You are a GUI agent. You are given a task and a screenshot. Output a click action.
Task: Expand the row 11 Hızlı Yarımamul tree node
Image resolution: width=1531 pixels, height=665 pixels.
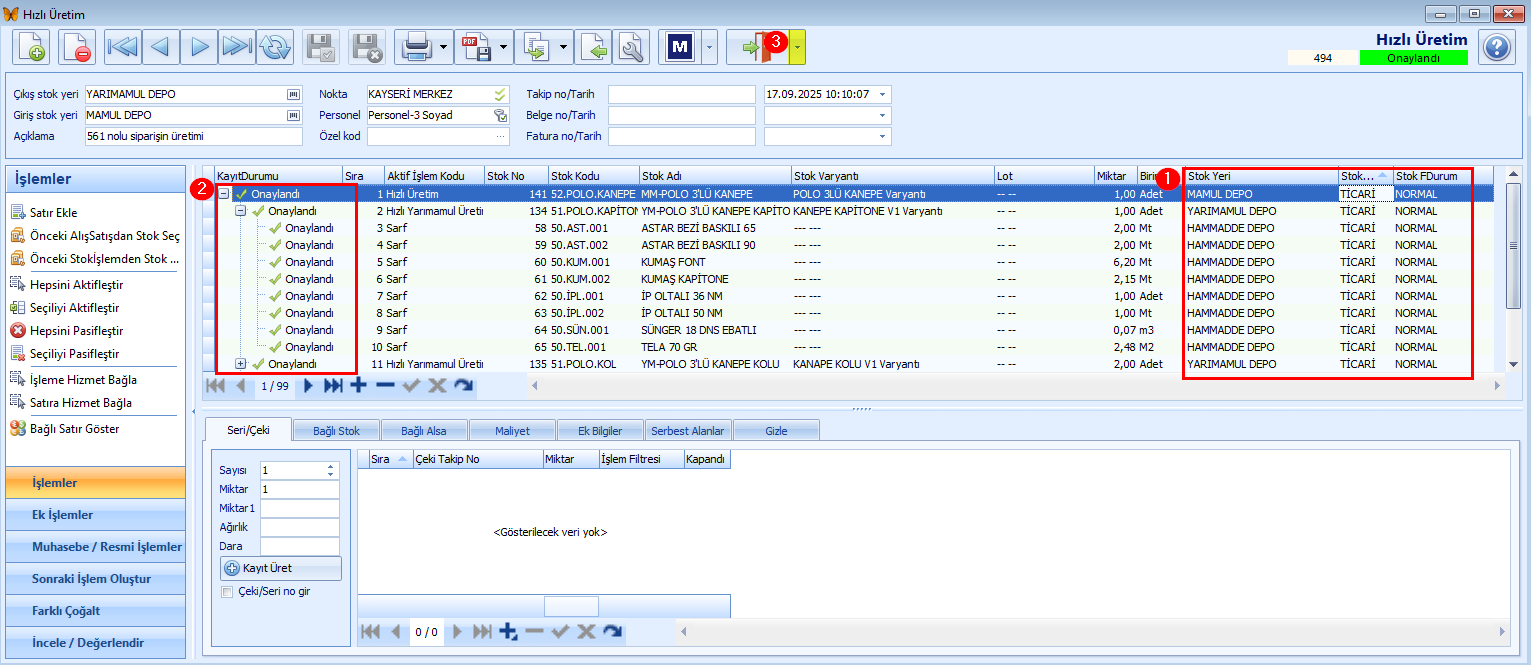[240, 364]
